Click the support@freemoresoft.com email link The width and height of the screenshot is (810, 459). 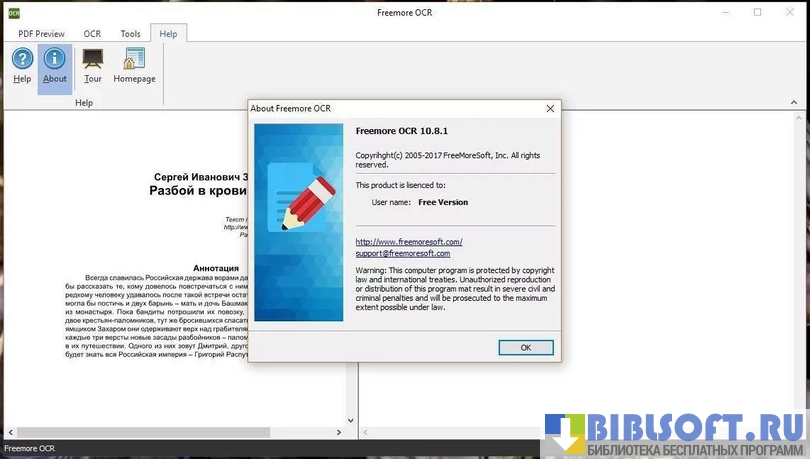point(402,254)
